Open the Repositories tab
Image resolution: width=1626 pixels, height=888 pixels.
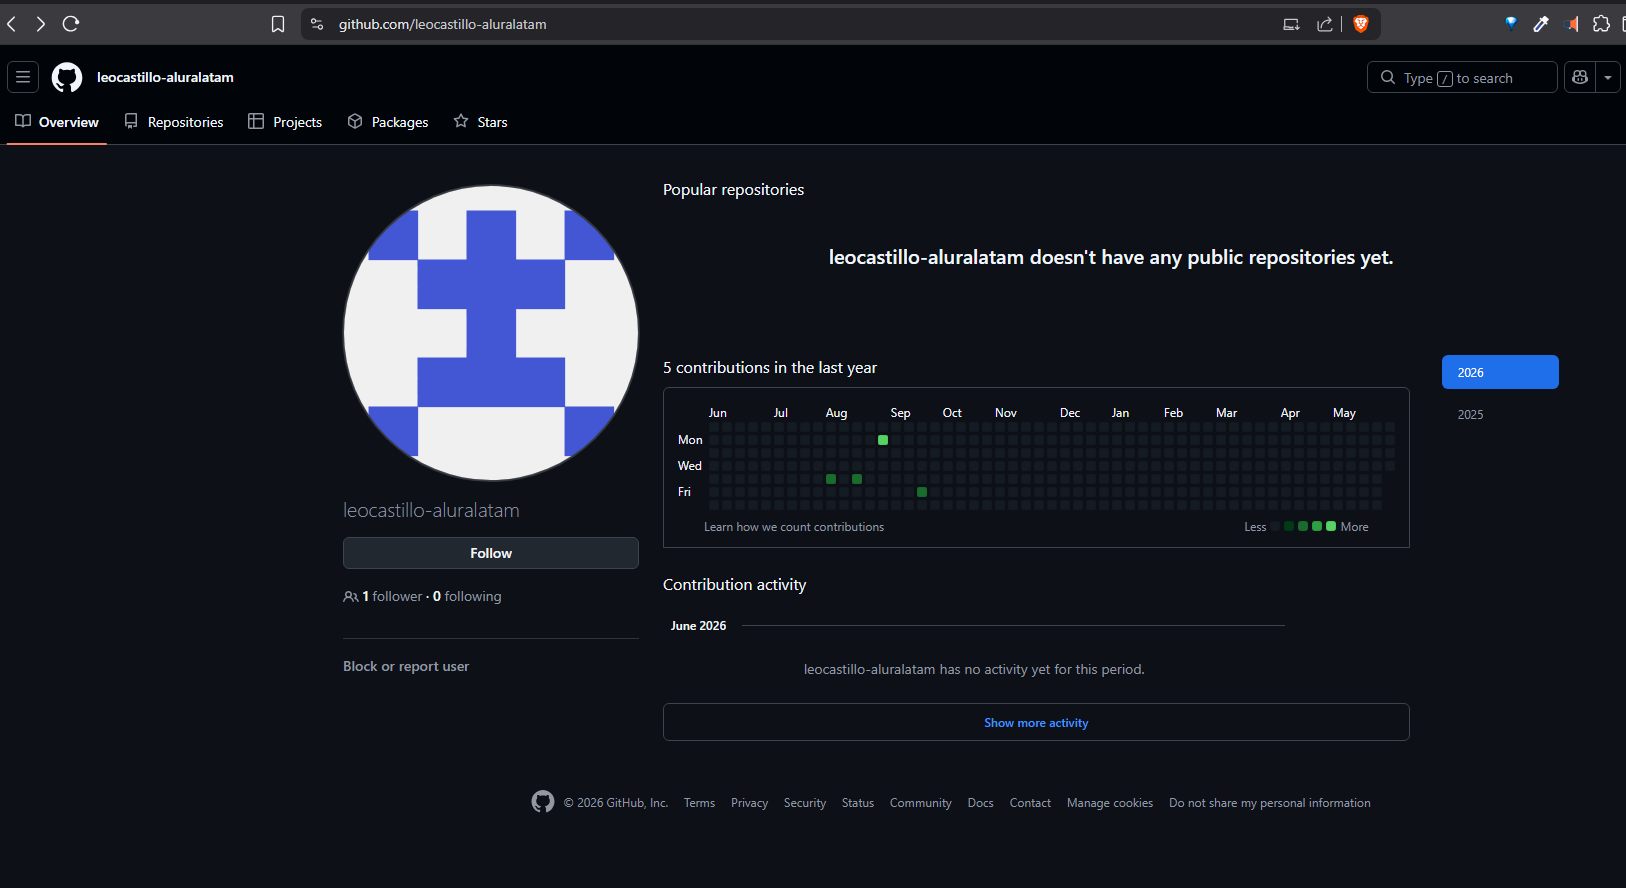tap(174, 122)
